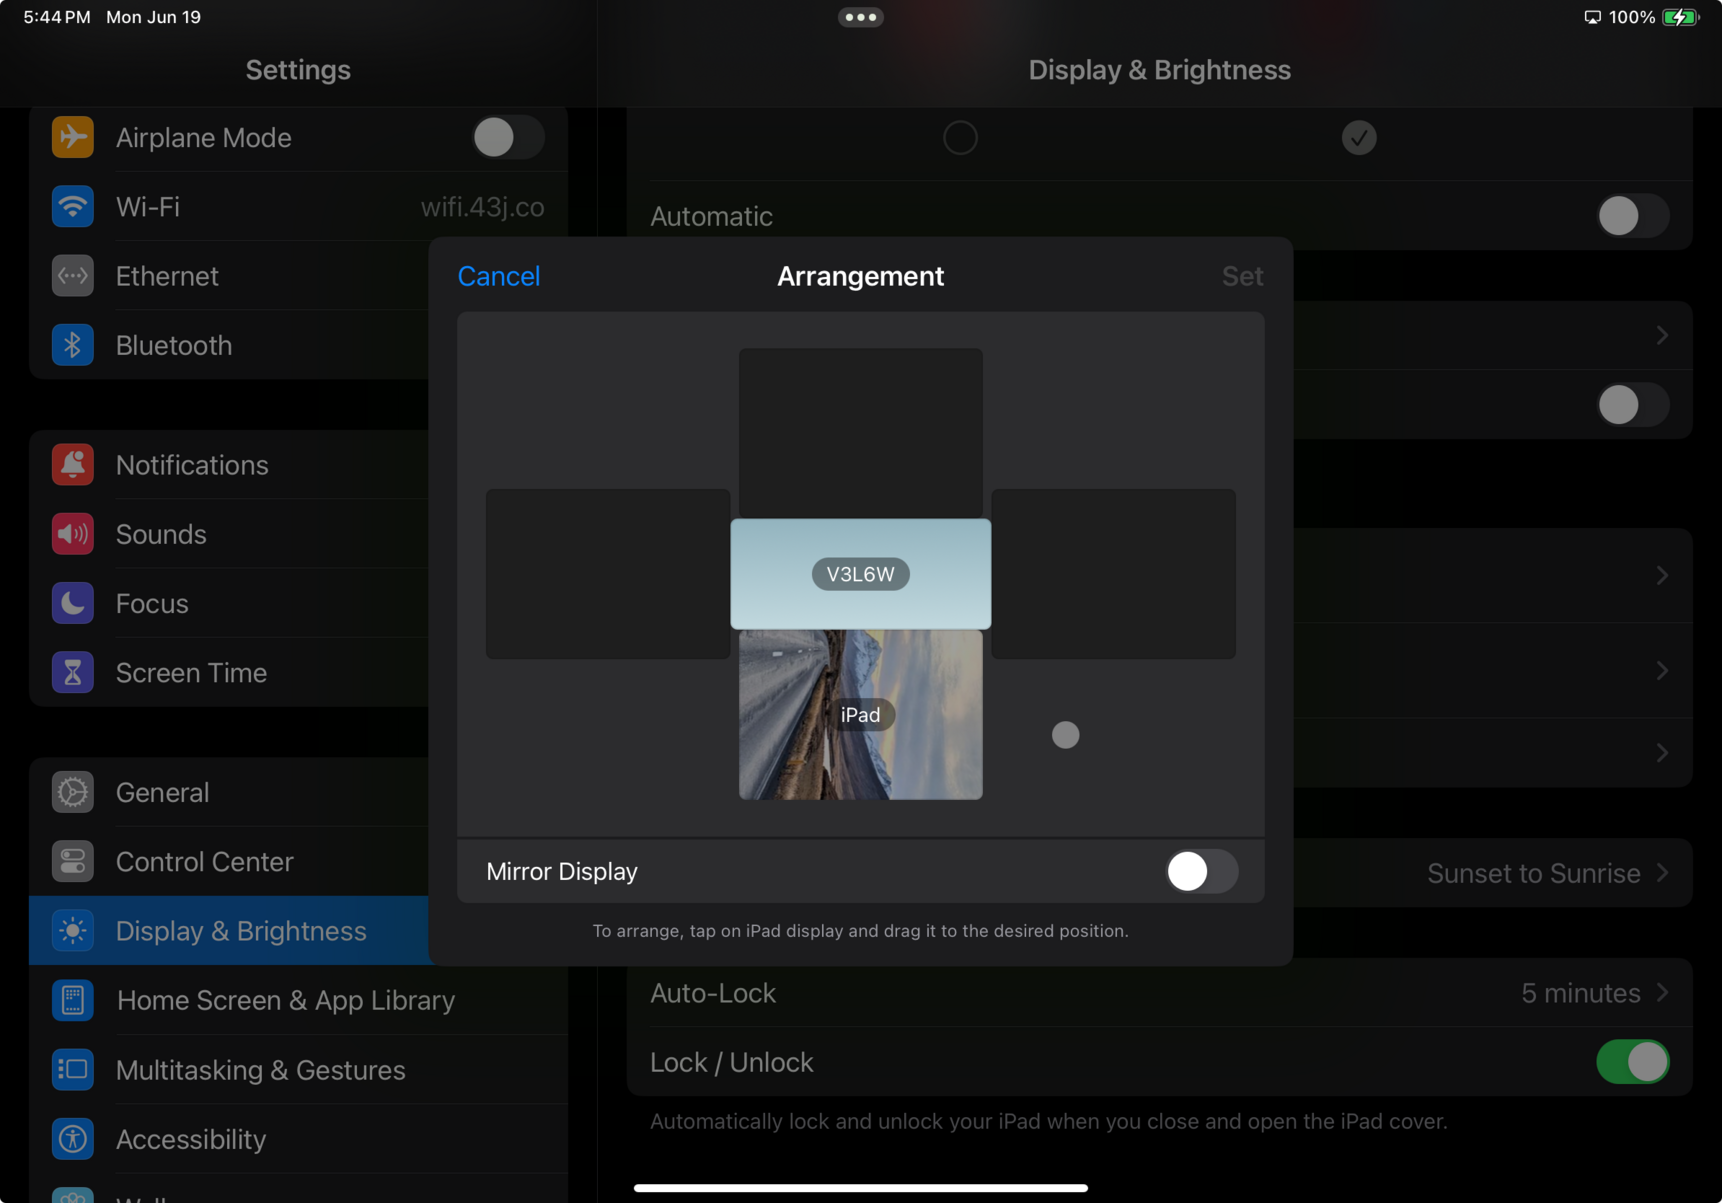1722x1203 pixels.
Task: Open Home Screen & App Library settings
Action: coord(285,1000)
